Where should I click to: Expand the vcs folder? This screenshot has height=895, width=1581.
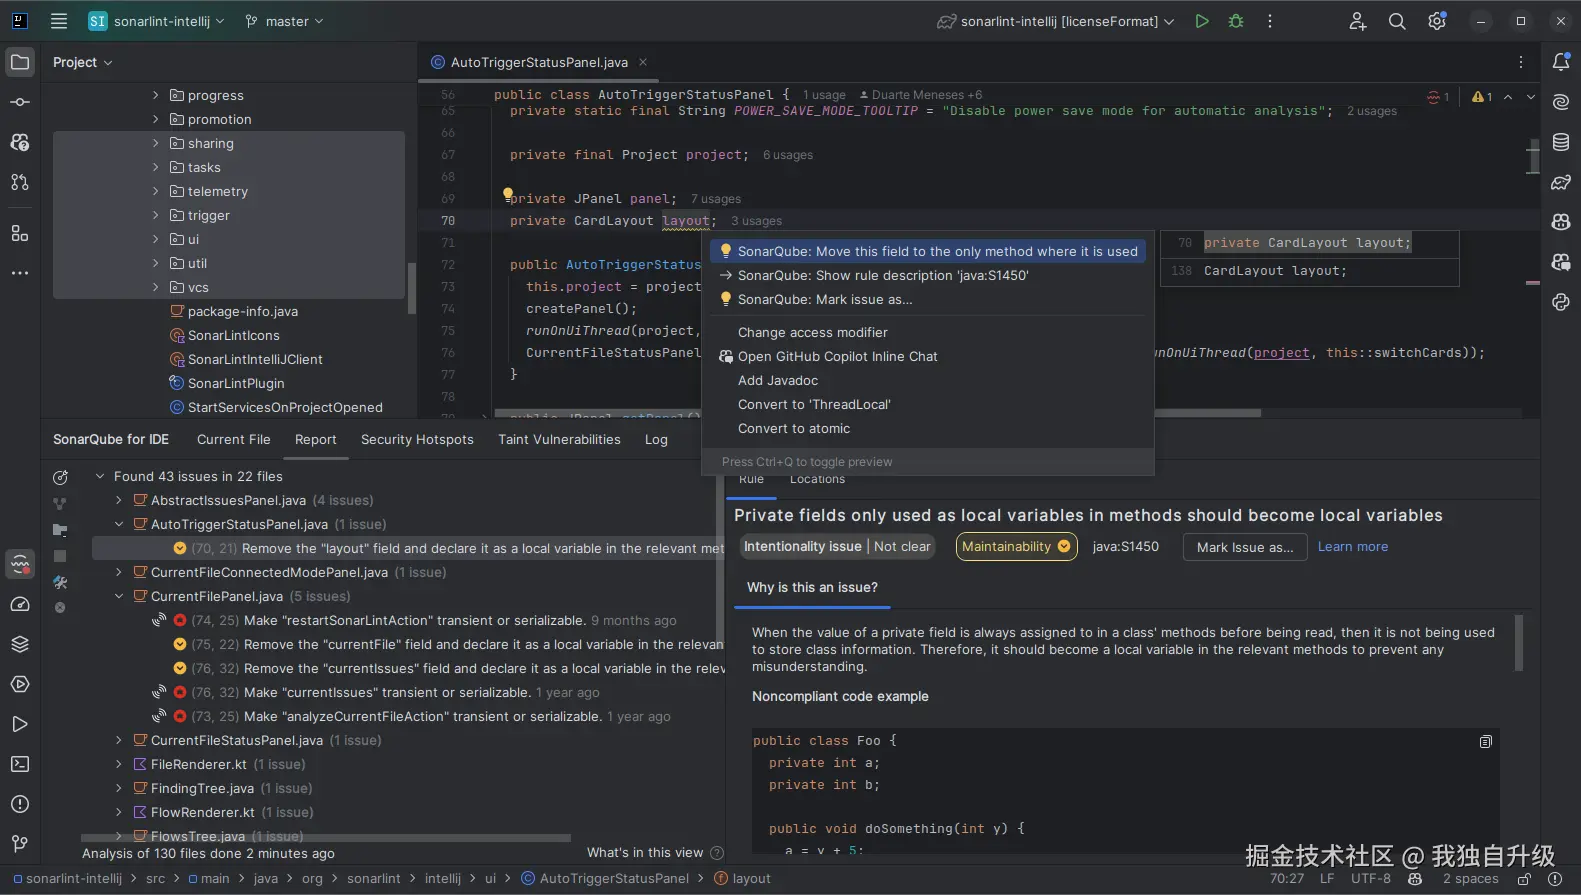156,287
